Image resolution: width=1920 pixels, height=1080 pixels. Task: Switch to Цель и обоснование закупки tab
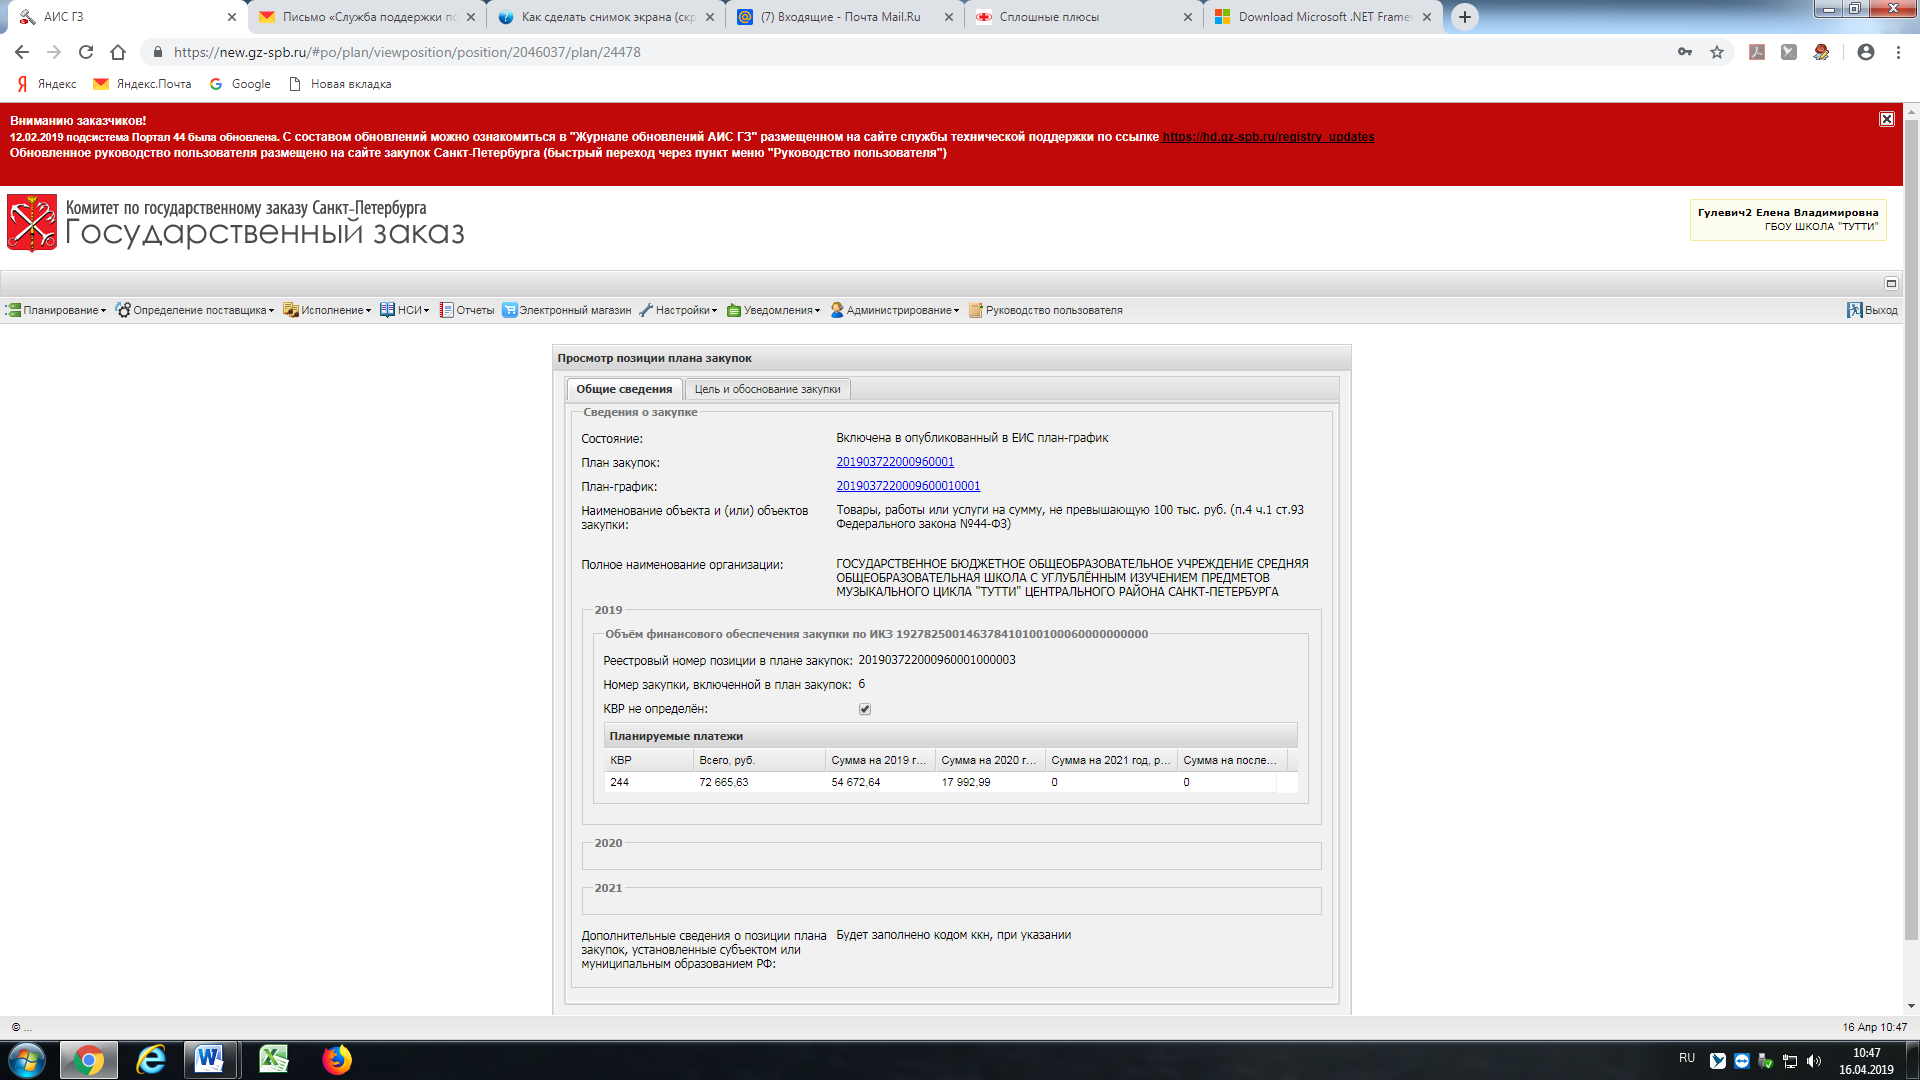point(767,389)
